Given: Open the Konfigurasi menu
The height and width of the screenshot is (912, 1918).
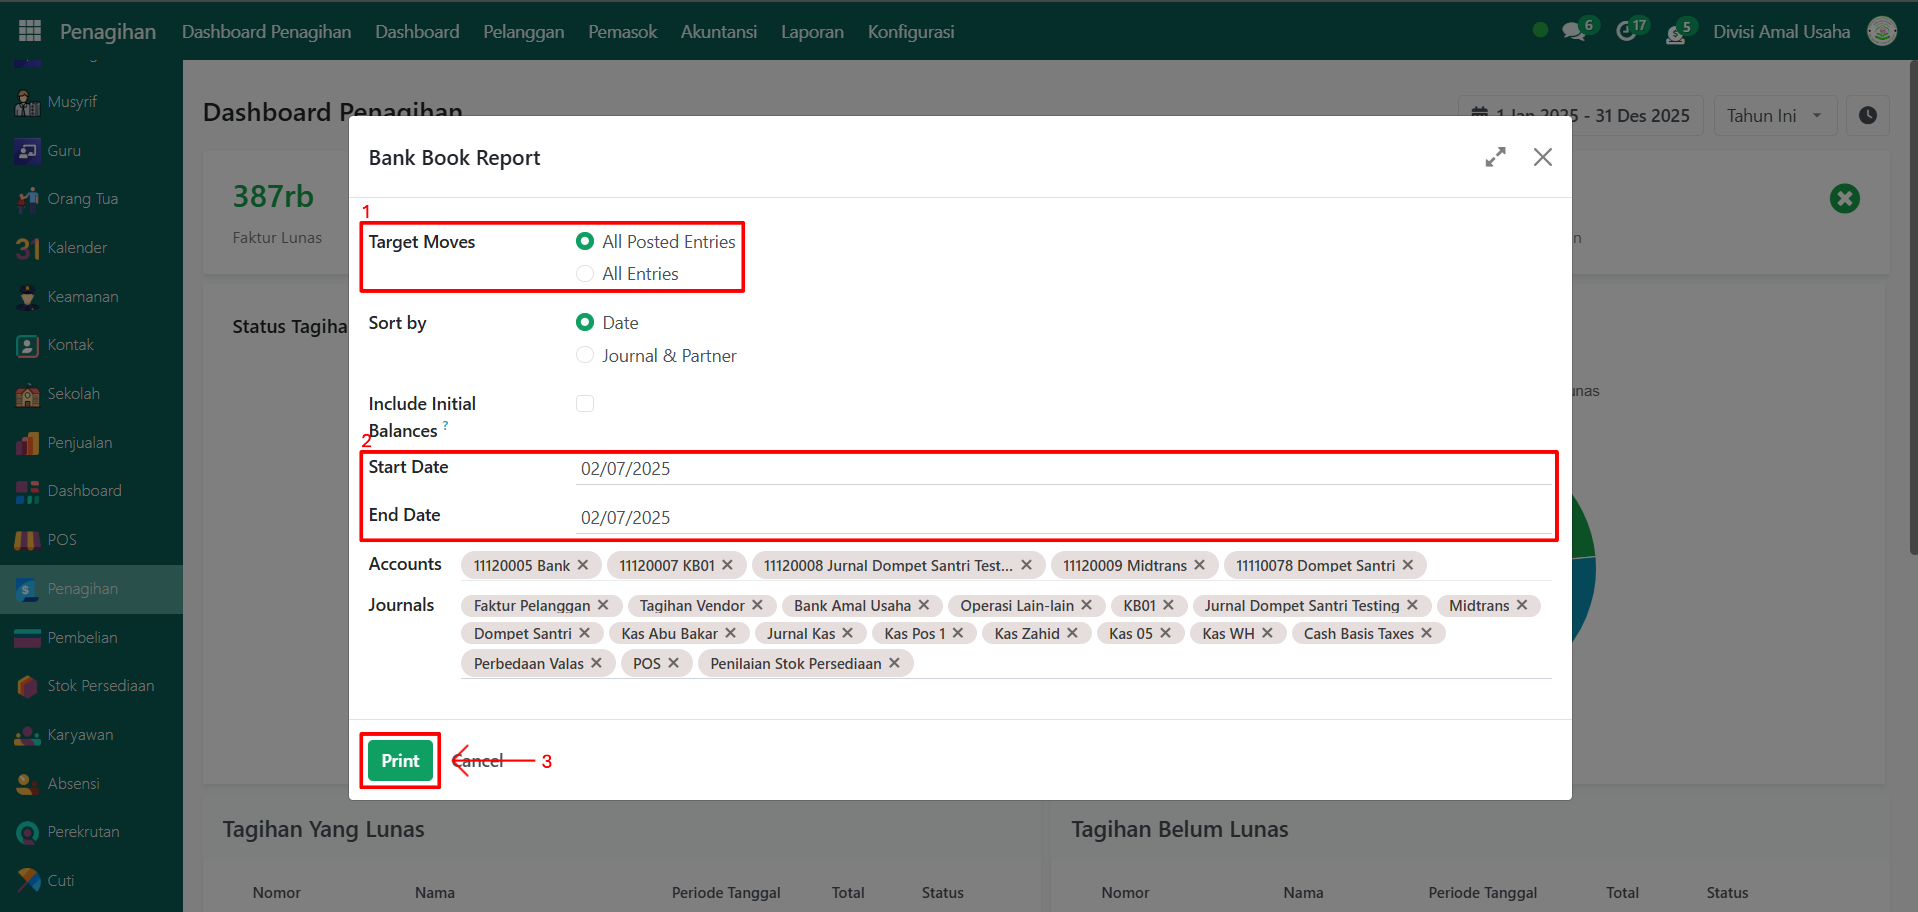Looking at the screenshot, I should tap(910, 32).
